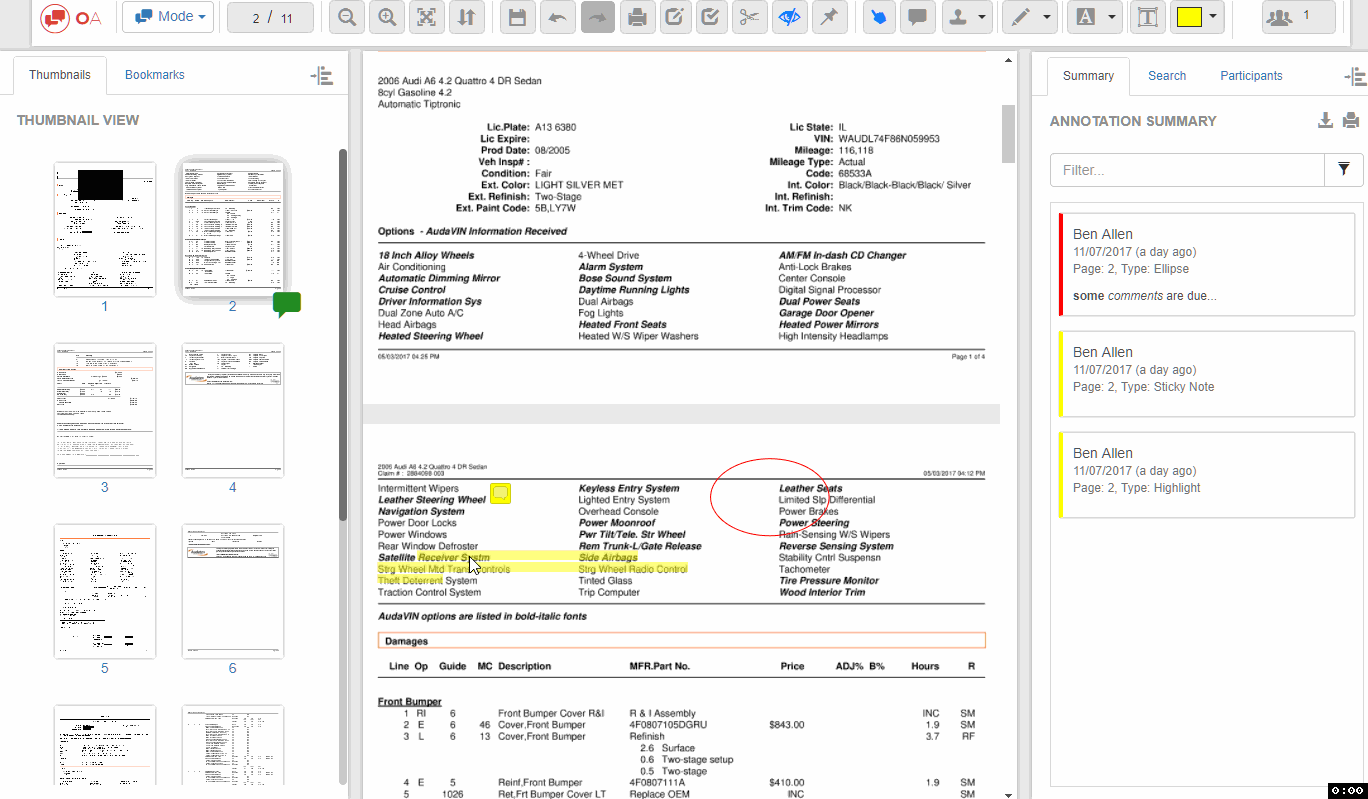This screenshot has width=1368, height=799.
Task: Select the comment speech bubble tool
Action: [918, 17]
